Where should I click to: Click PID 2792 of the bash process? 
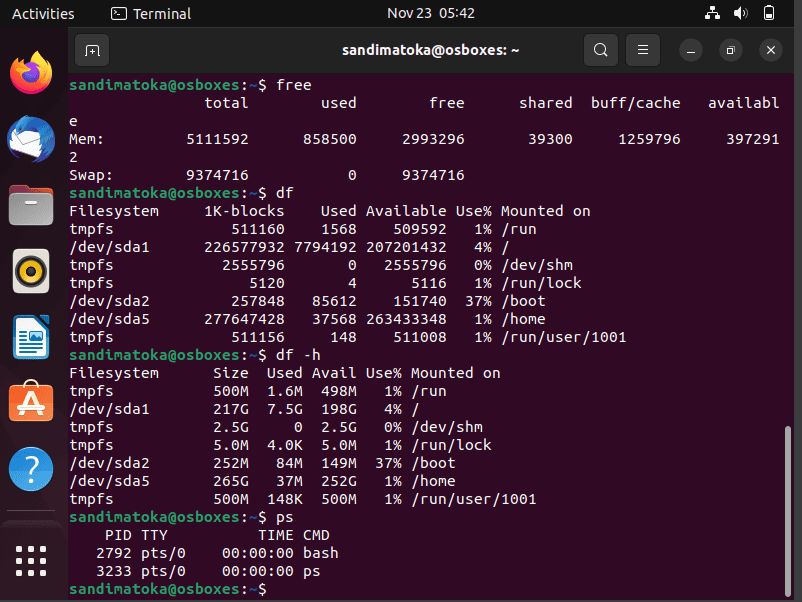click(x=114, y=553)
